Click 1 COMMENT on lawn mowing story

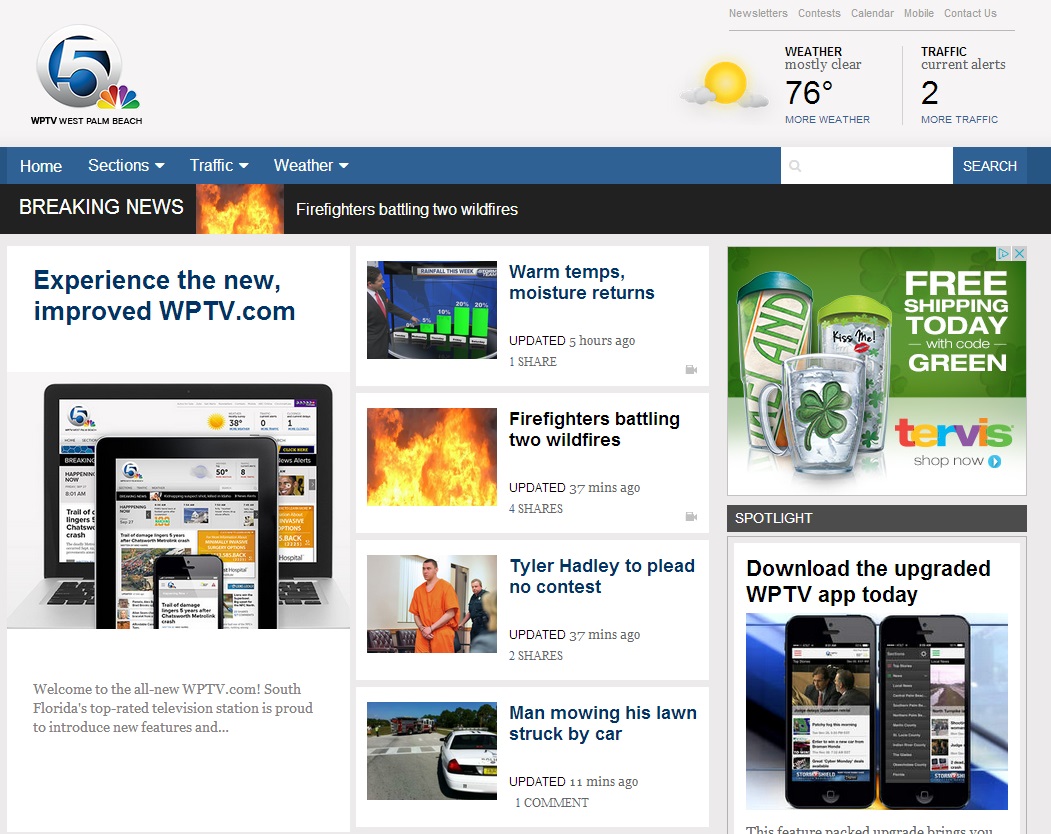[x=552, y=802]
